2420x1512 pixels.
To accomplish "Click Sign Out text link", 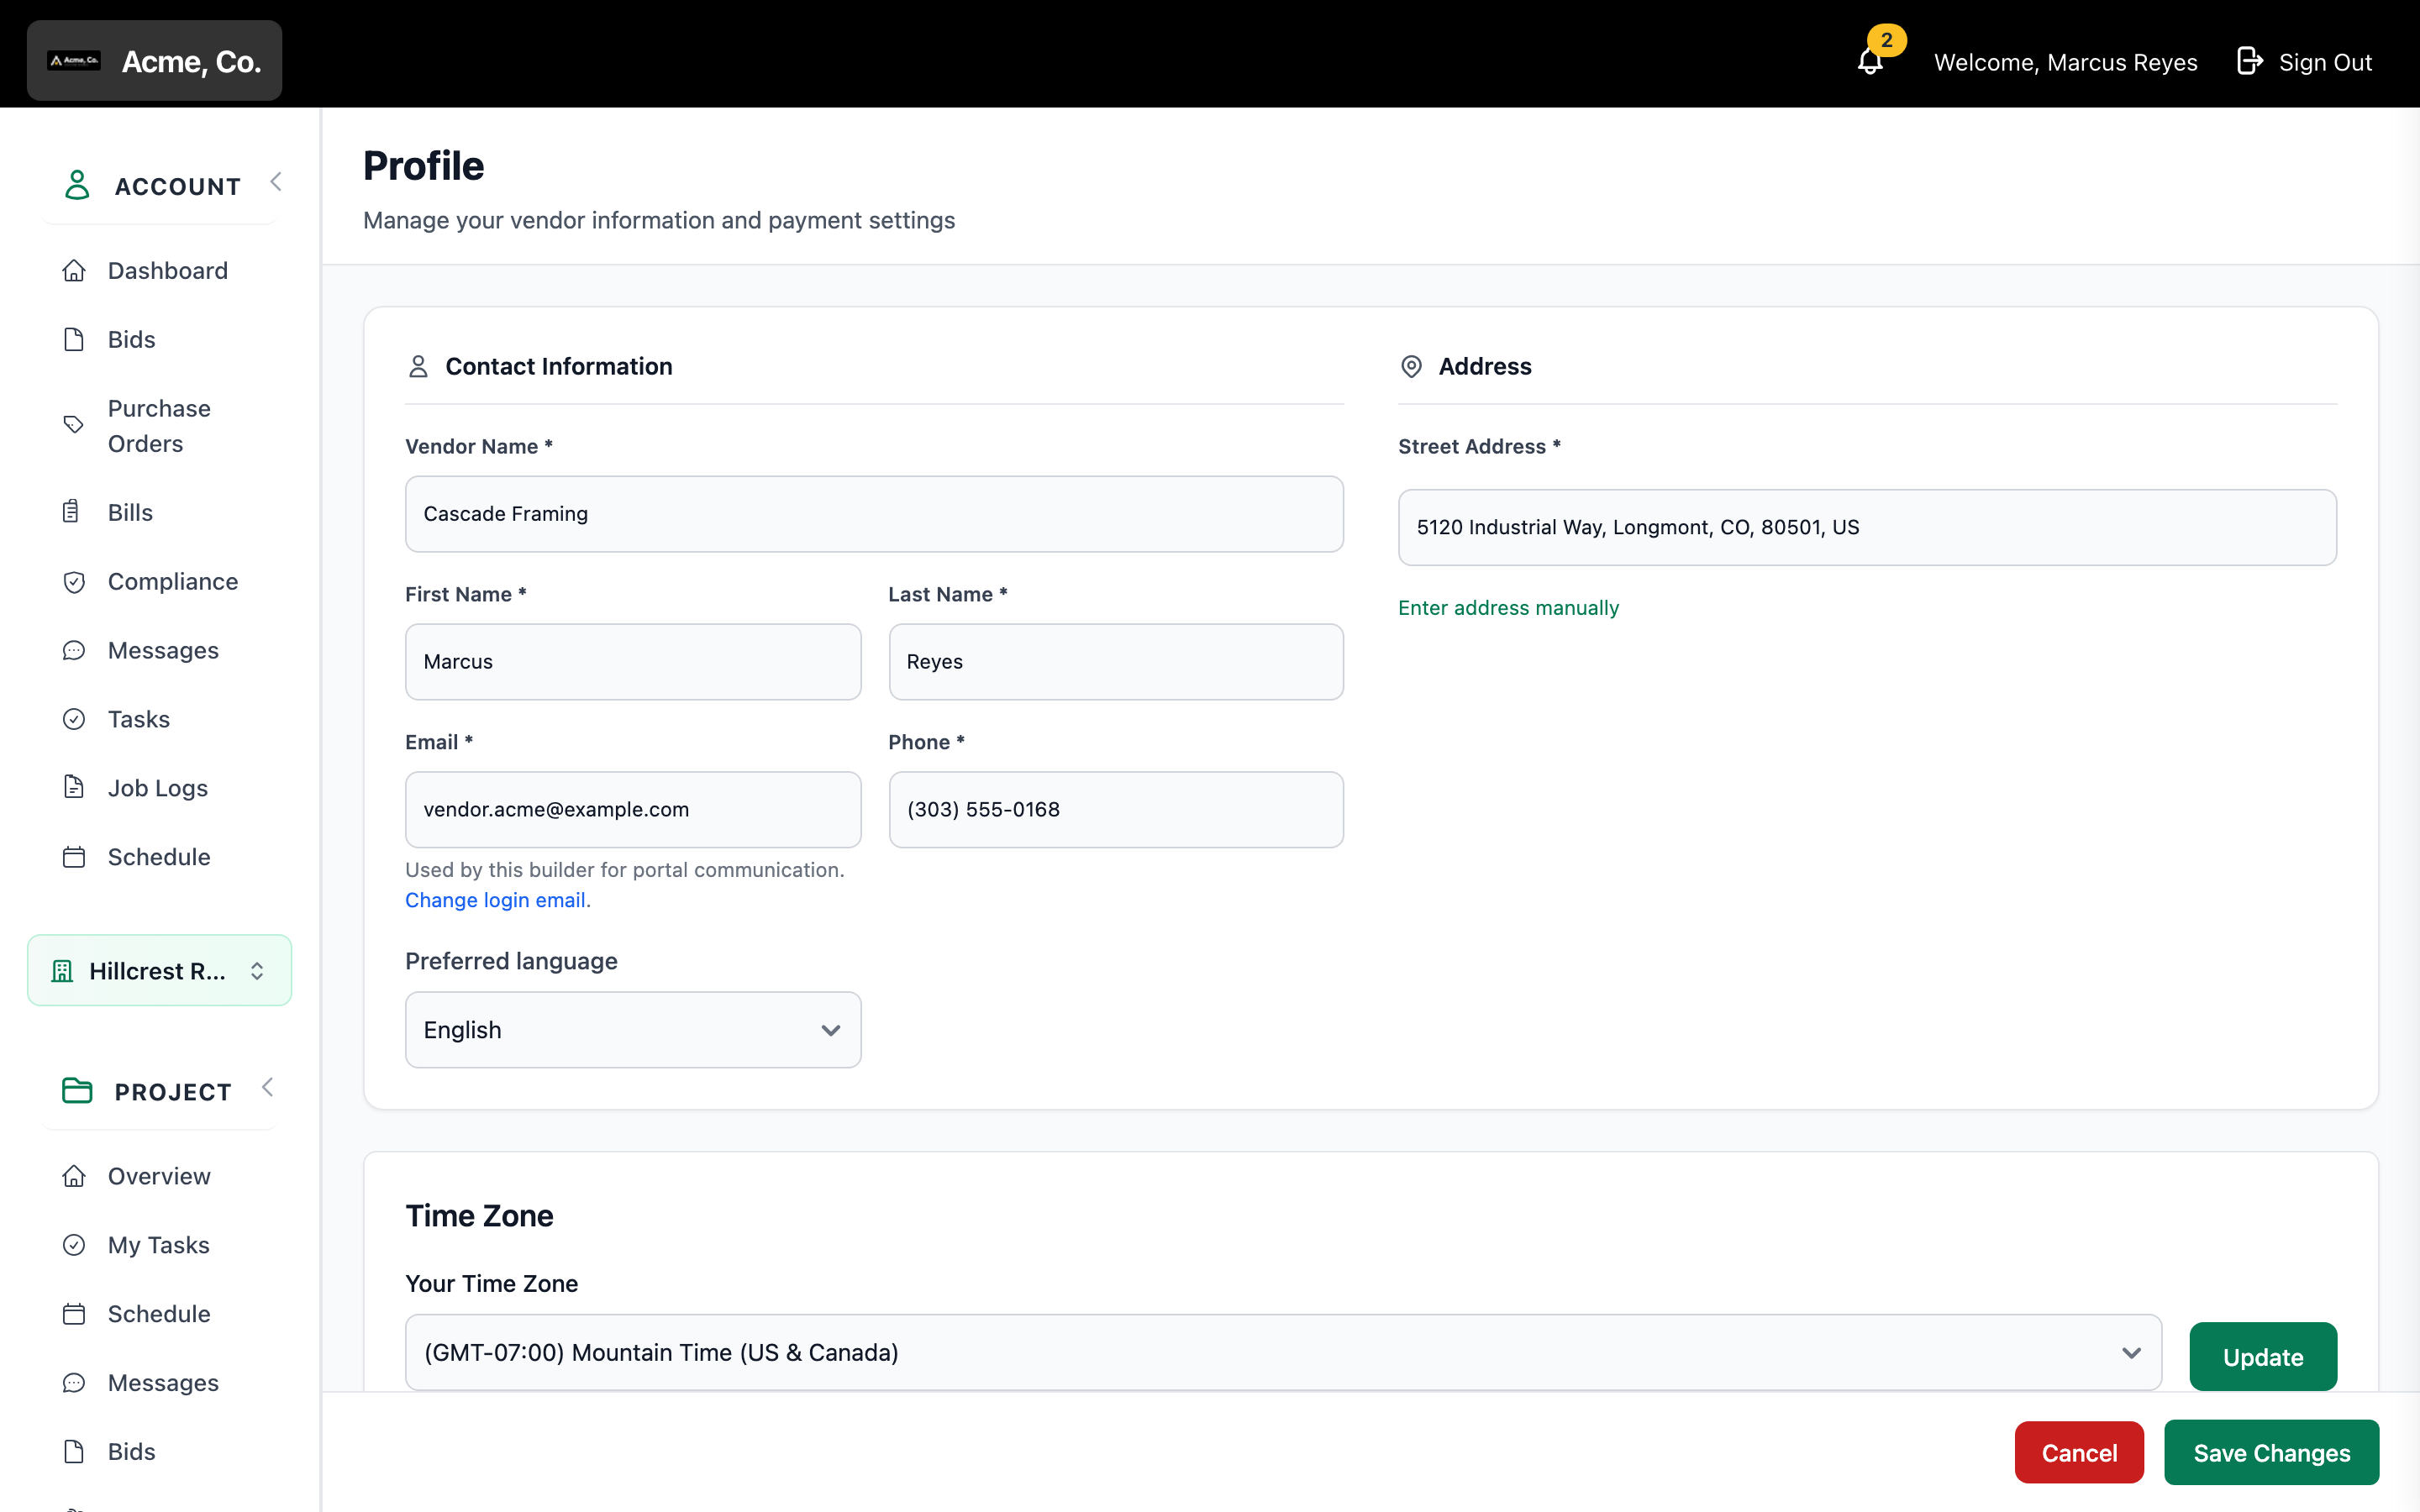I will tap(2325, 62).
